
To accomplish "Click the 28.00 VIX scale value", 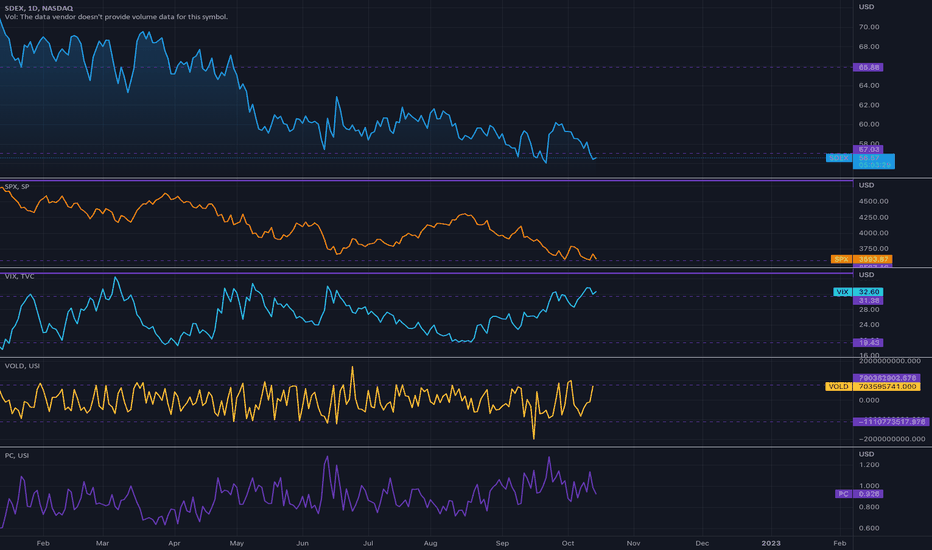I will [868, 309].
